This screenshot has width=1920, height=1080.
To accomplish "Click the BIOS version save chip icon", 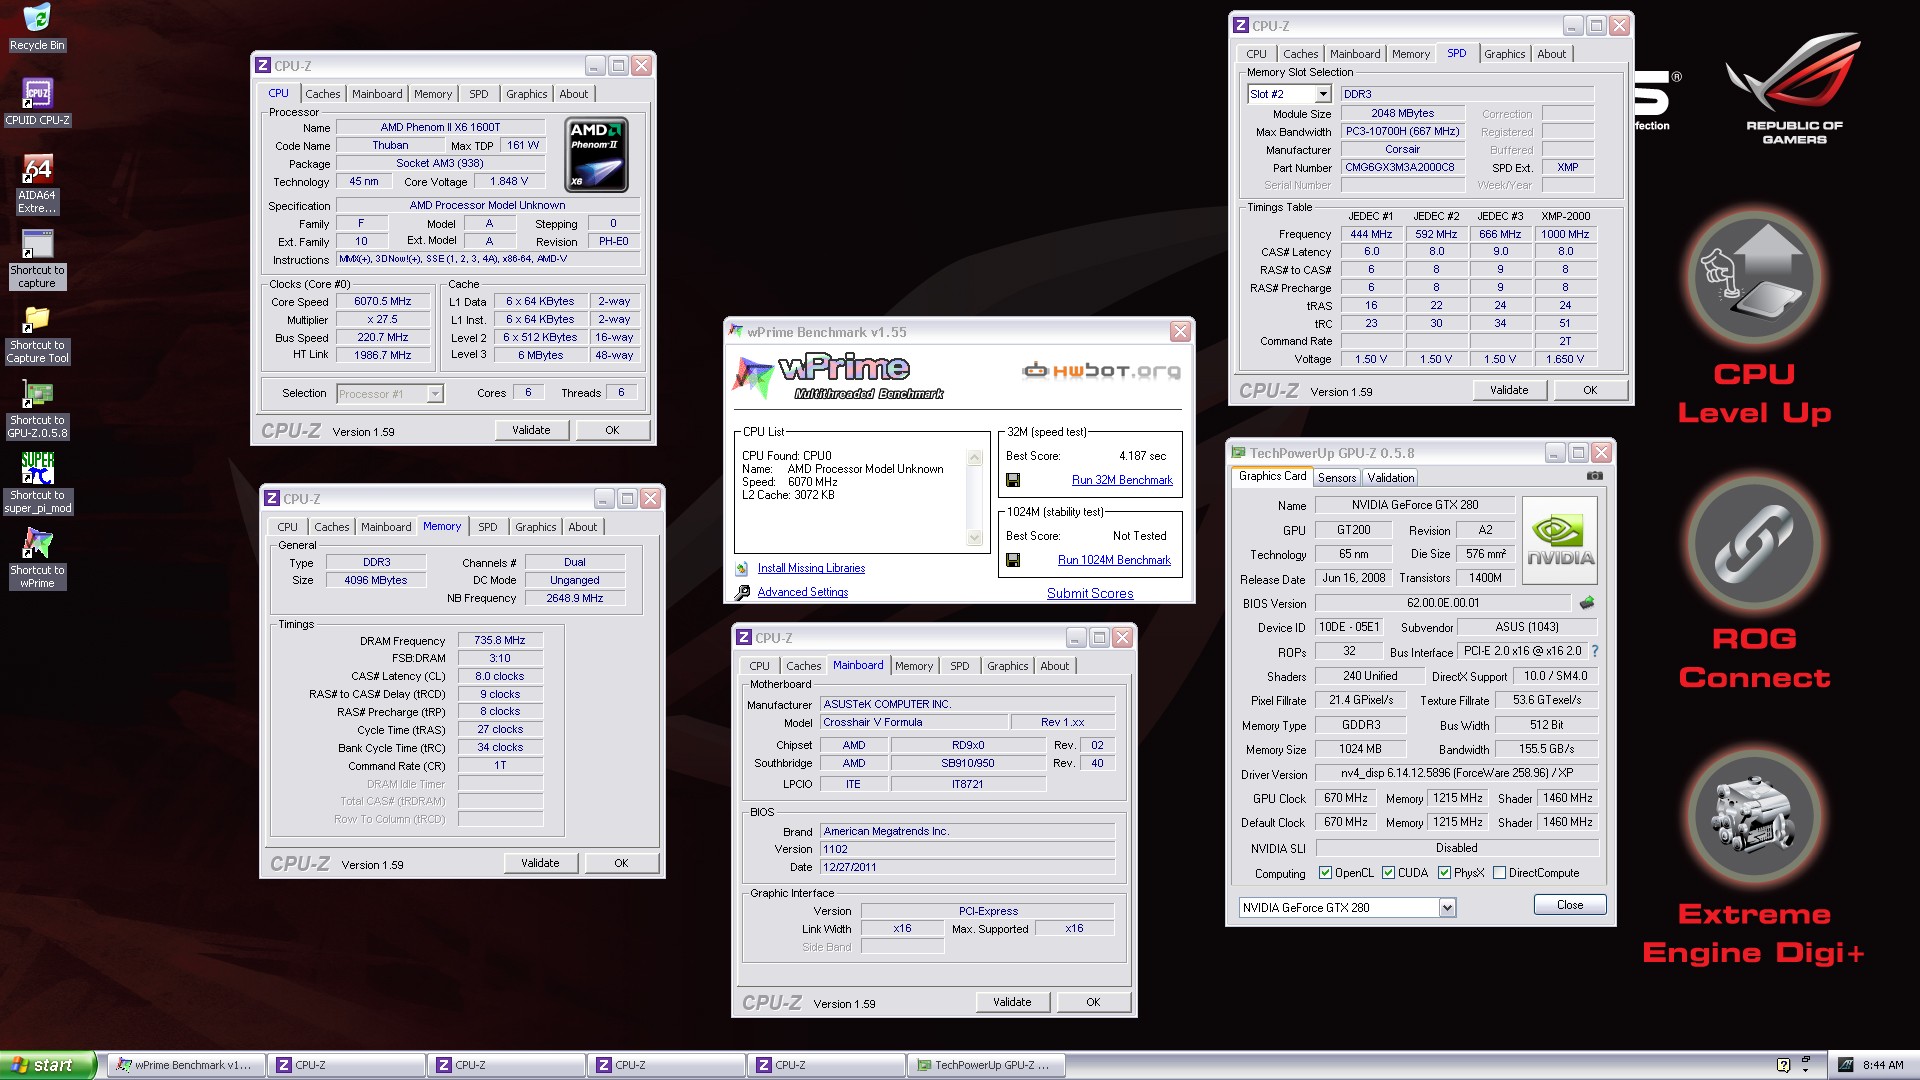I will tap(1586, 603).
